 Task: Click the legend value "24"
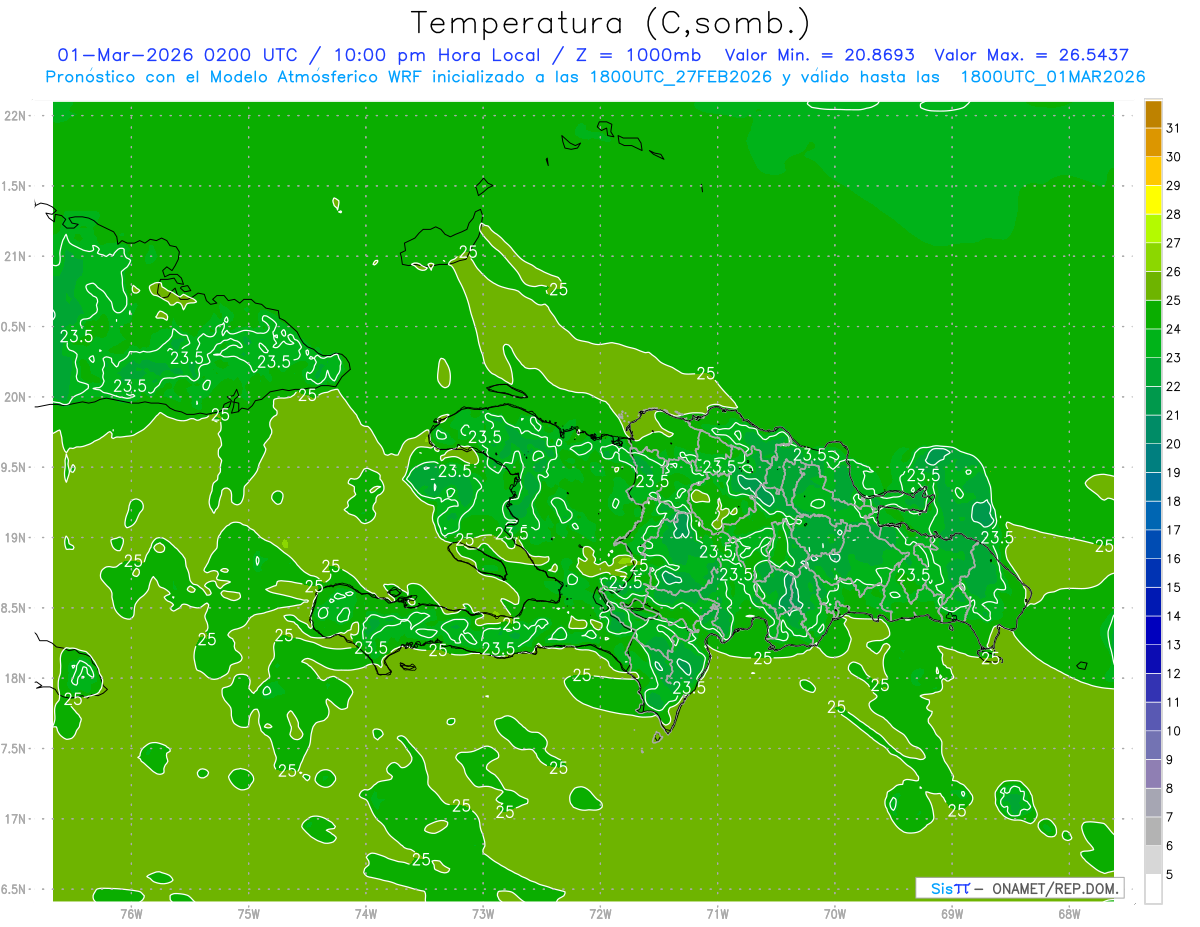(x=1174, y=330)
